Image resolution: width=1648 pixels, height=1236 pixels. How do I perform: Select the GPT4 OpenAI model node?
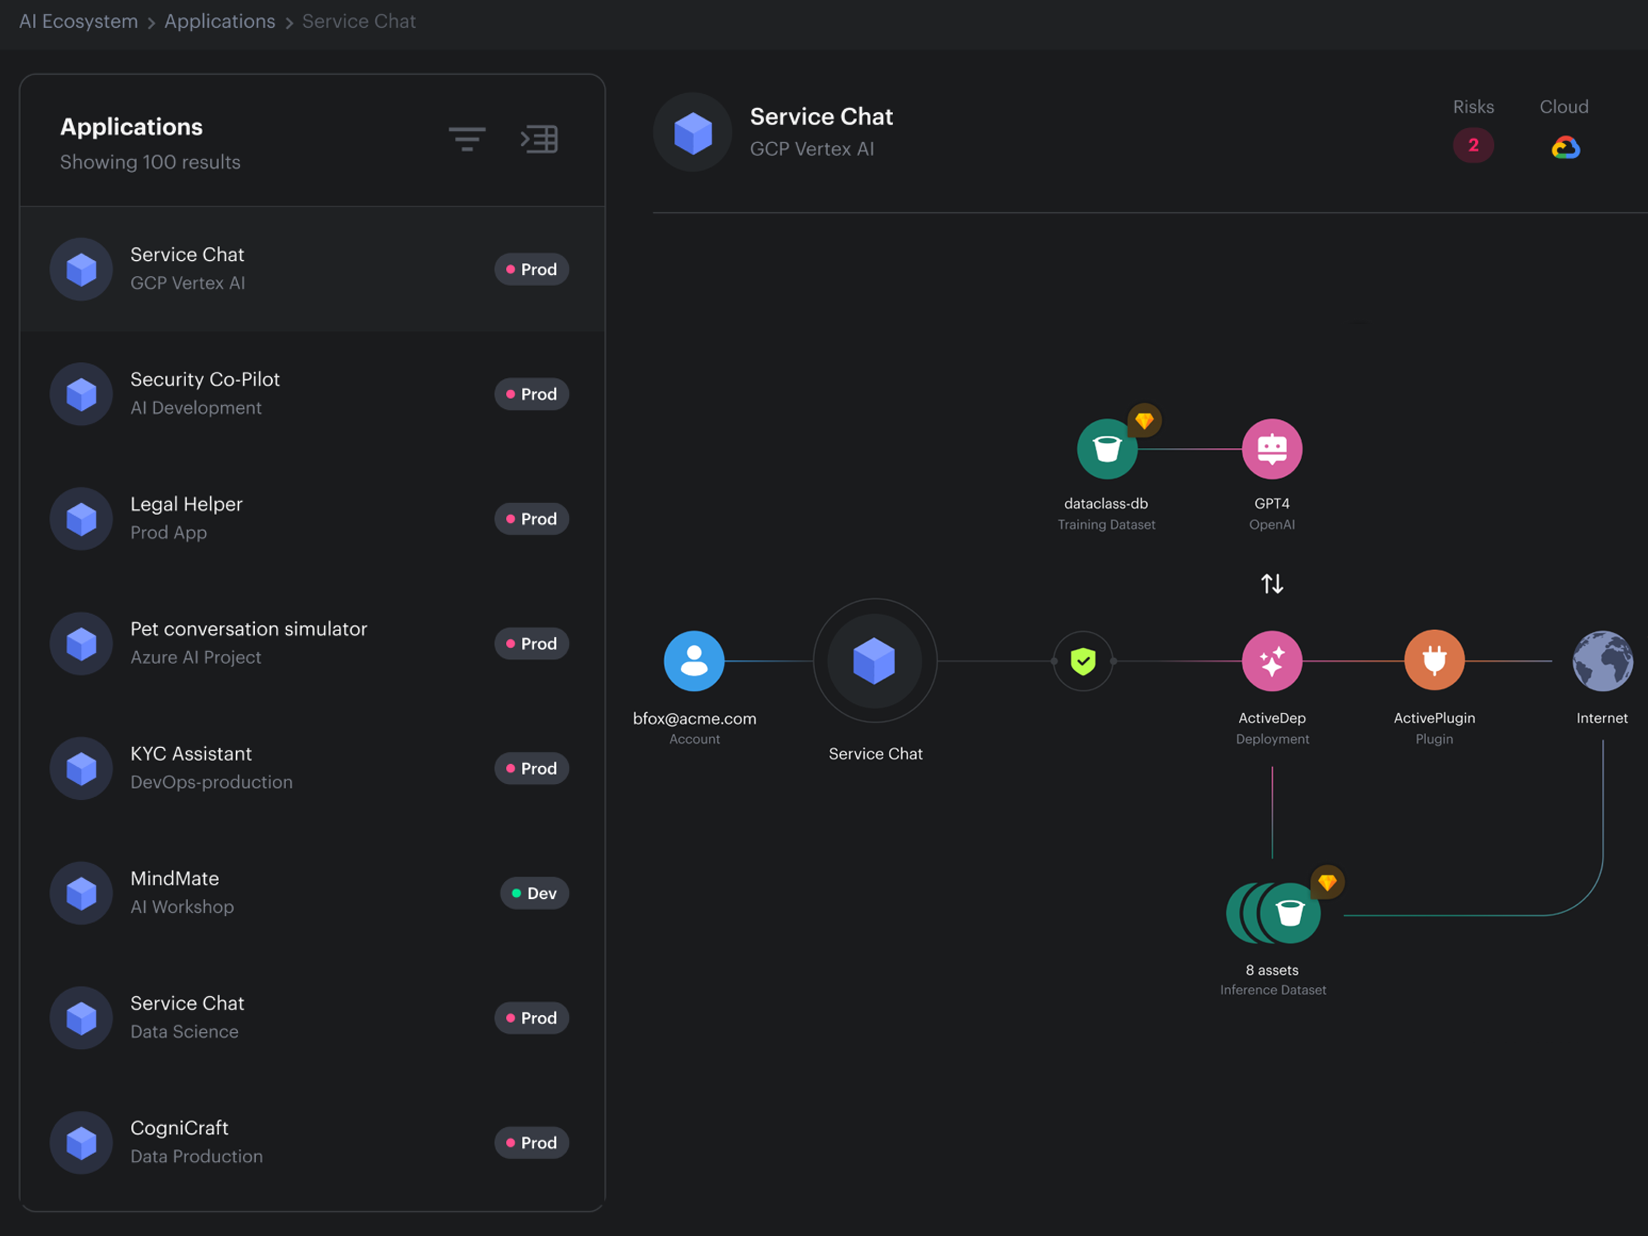point(1272,448)
